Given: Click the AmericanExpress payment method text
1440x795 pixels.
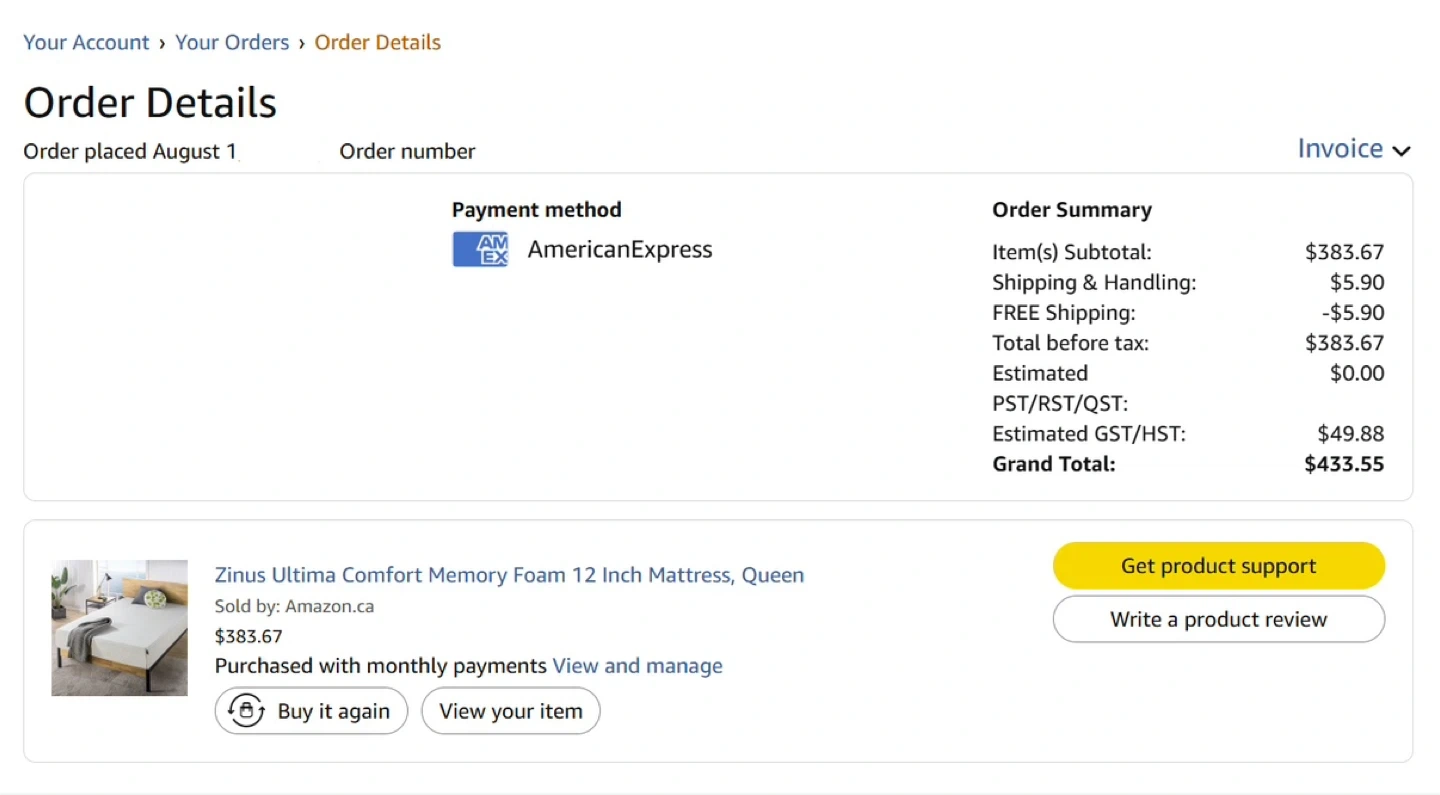Looking at the screenshot, I should 620,249.
